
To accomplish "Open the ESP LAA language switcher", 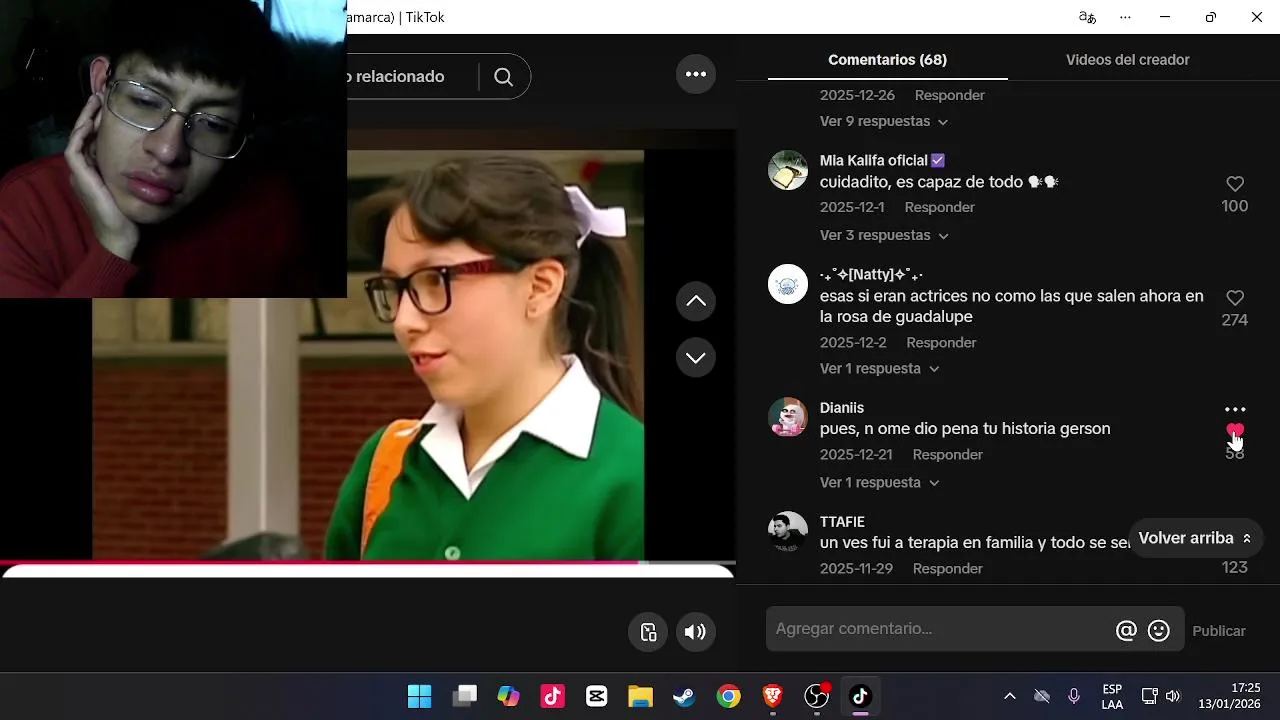I will coord(1112,696).
